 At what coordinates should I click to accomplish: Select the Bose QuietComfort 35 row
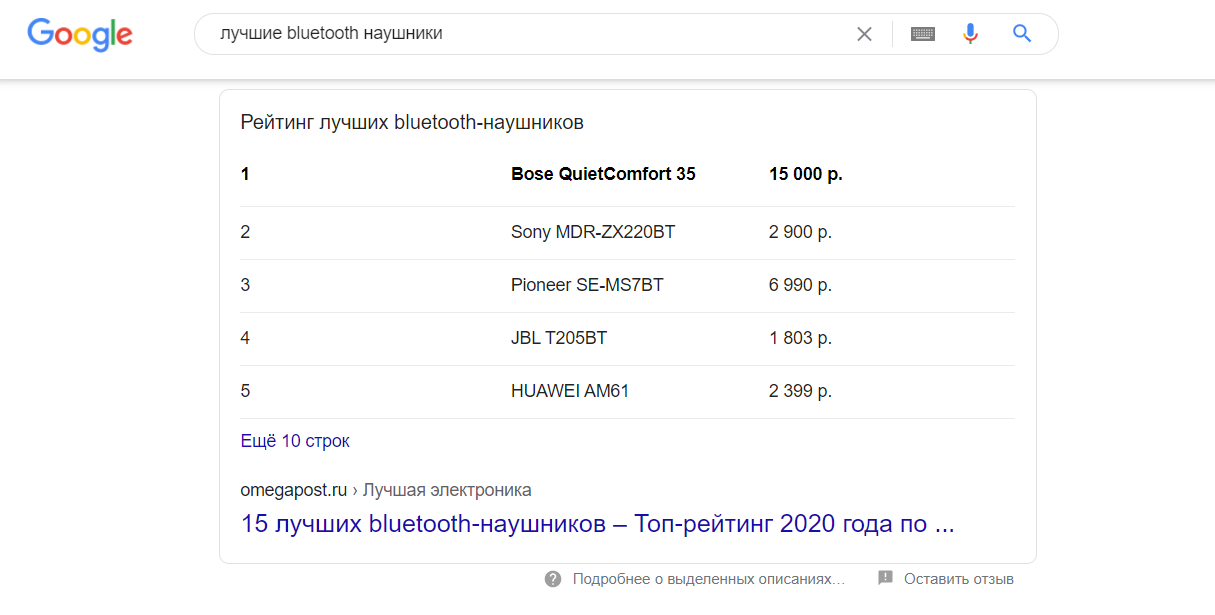[603, 175]
